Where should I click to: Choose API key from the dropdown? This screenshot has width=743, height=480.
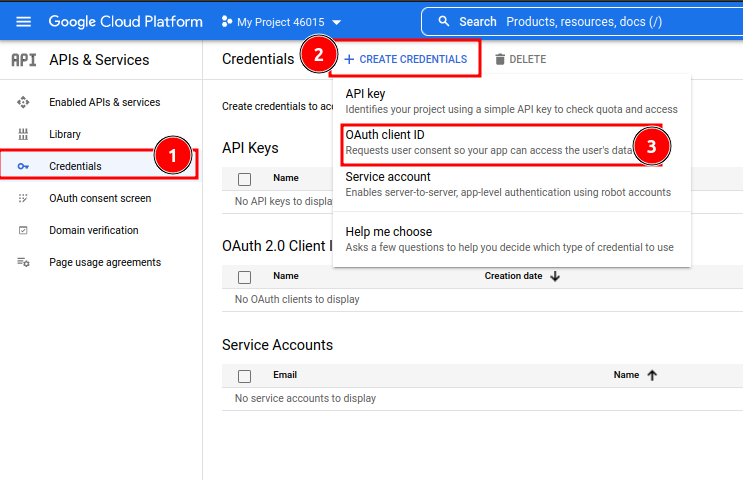click(x=512, y=101)
